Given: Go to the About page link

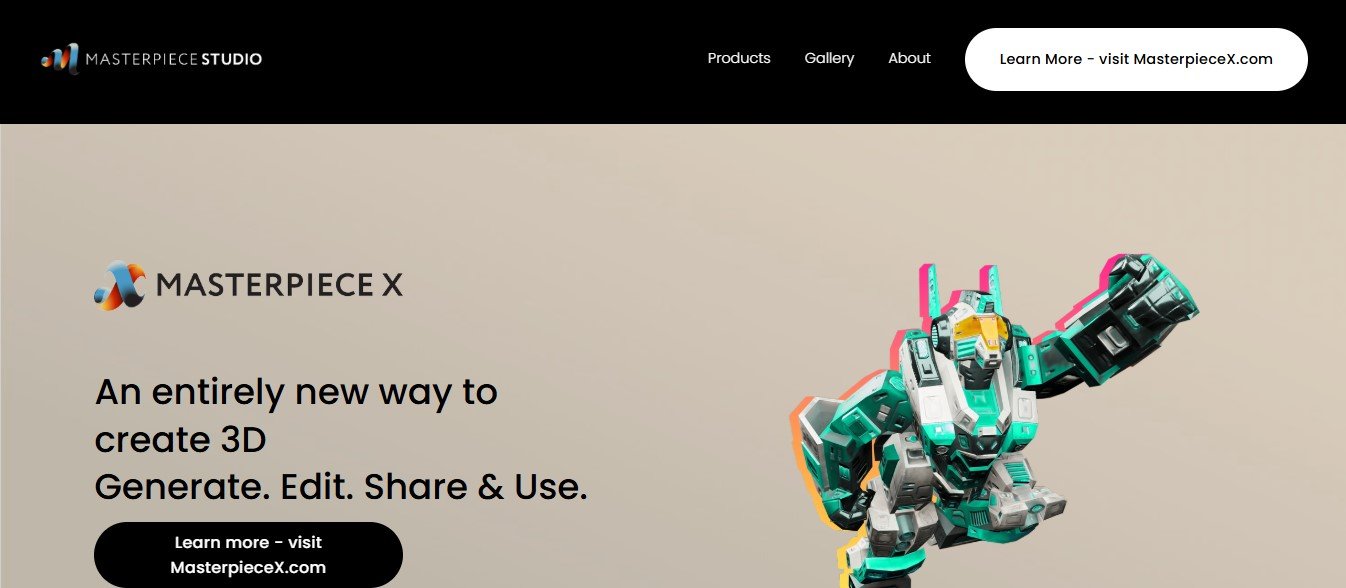Looking at the screenshot, I should pyautogui.click(x=909, y=58).
